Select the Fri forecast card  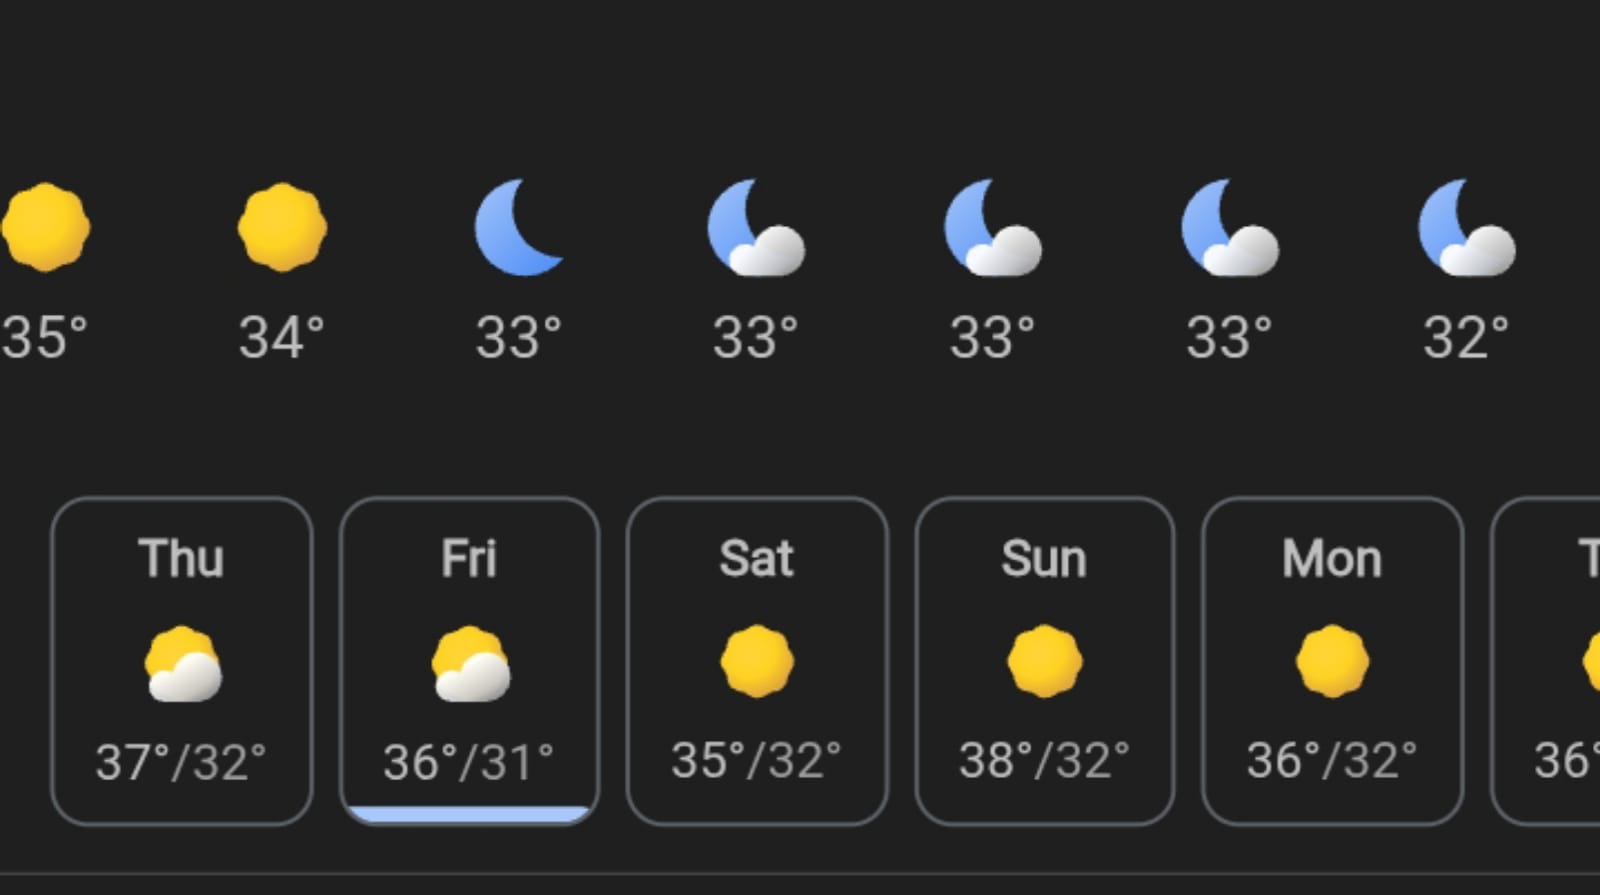click(469, 661)
